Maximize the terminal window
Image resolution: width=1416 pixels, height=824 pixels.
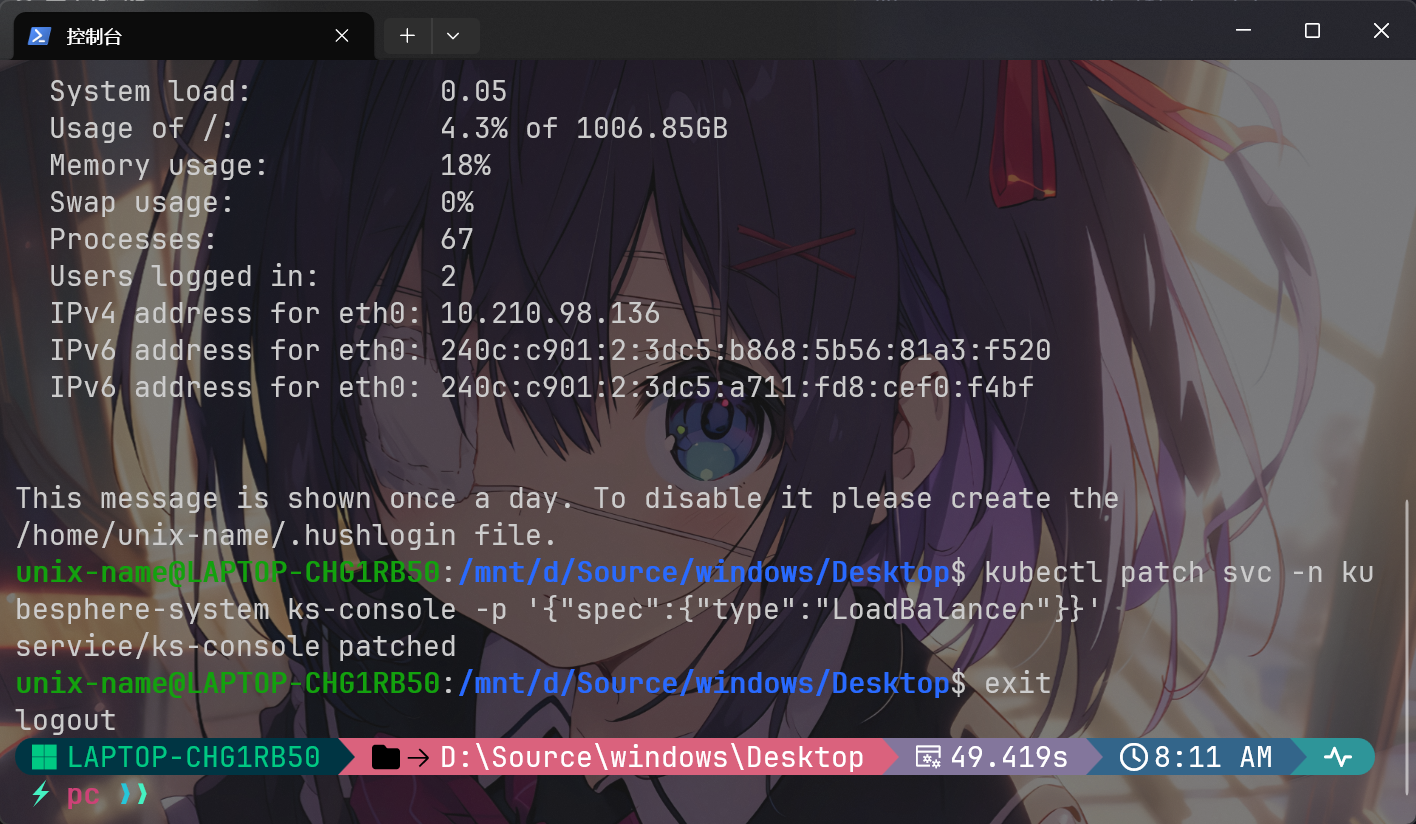(1312, 31)
